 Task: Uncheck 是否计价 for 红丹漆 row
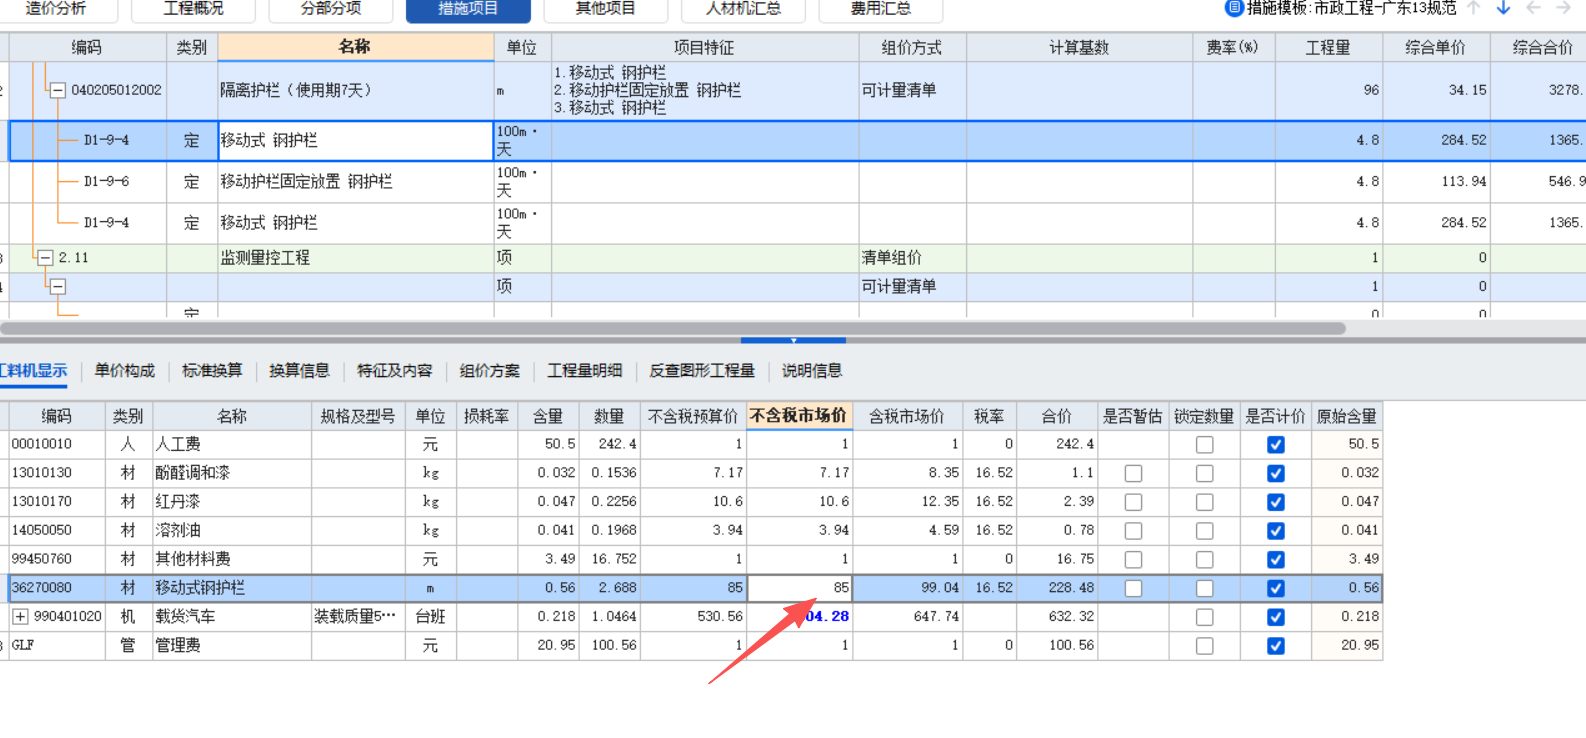click(x=1276, y=502)
